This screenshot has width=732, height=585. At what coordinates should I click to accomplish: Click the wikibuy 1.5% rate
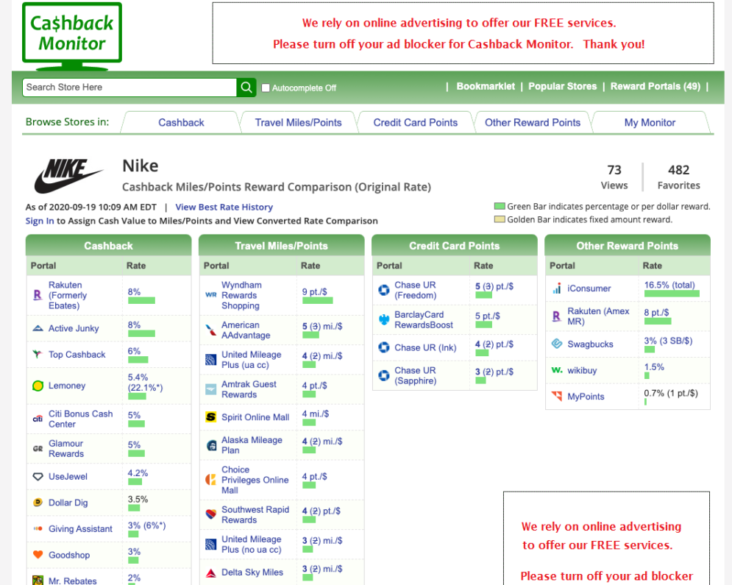[x=654, y=367]
